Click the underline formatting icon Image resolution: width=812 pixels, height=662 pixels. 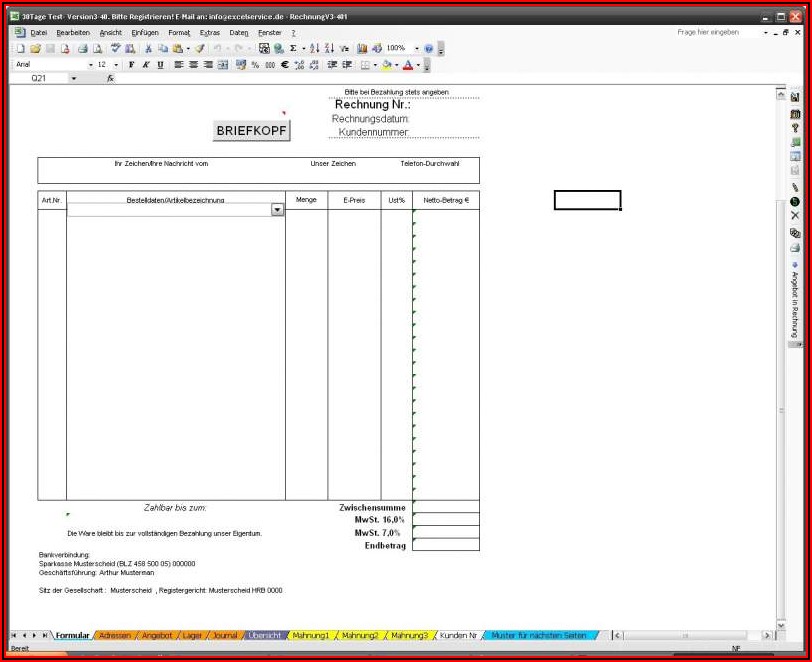(x=160, y=65)
